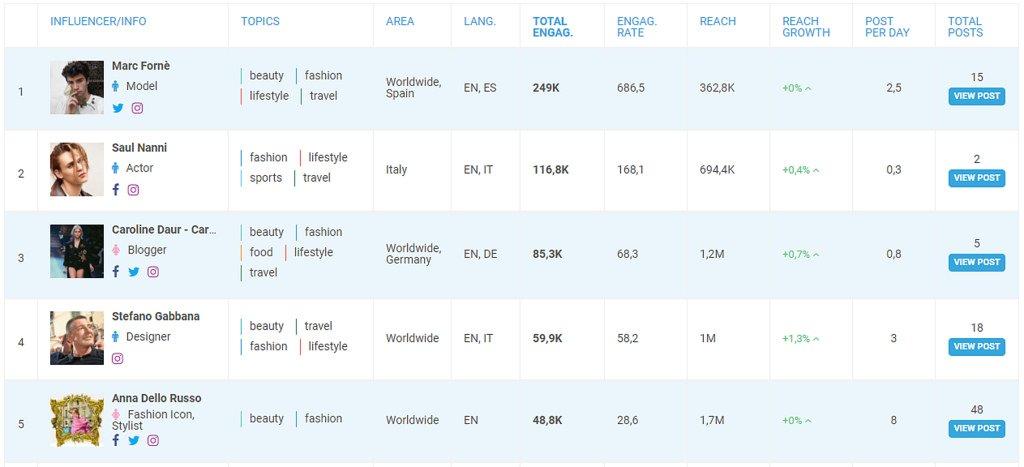Image resolution: width=1024 pixels, height=467 pixels.
Task: Open Caroline Daur's profile name link
Action: coord(163,230)
